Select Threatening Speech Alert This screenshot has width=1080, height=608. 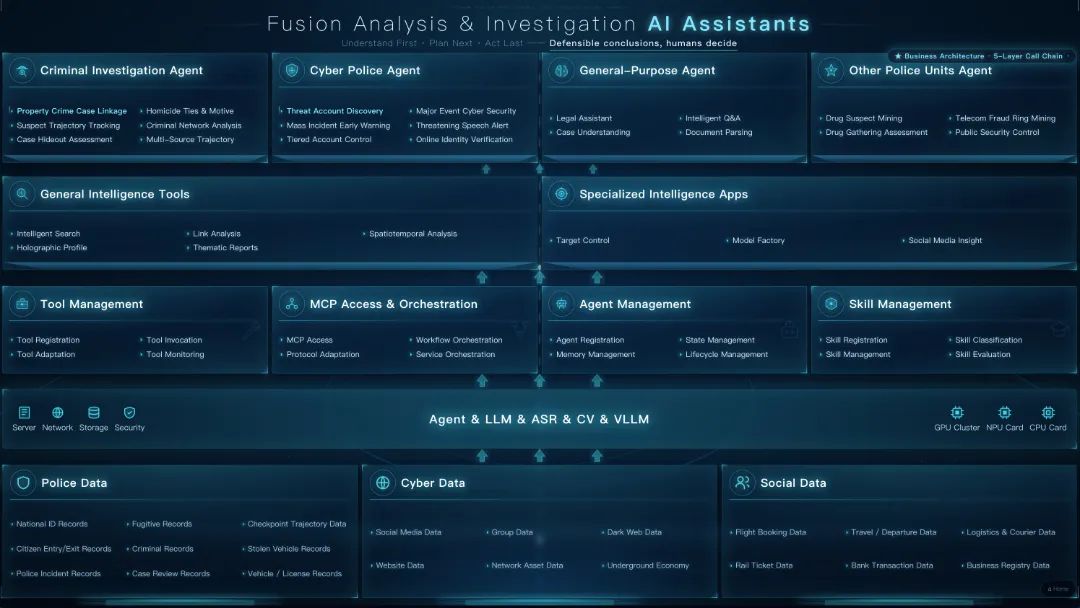coord(462,125)
